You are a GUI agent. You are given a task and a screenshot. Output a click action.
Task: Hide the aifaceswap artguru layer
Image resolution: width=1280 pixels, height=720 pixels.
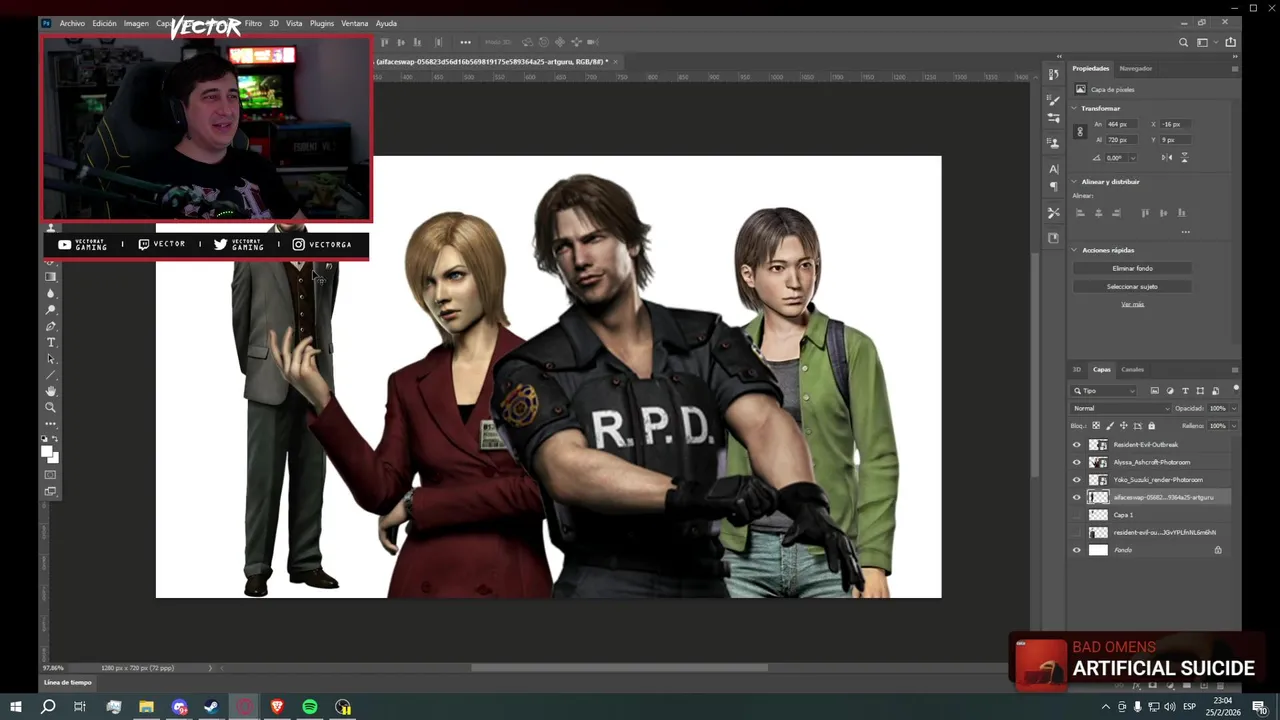coord(1077,497)
